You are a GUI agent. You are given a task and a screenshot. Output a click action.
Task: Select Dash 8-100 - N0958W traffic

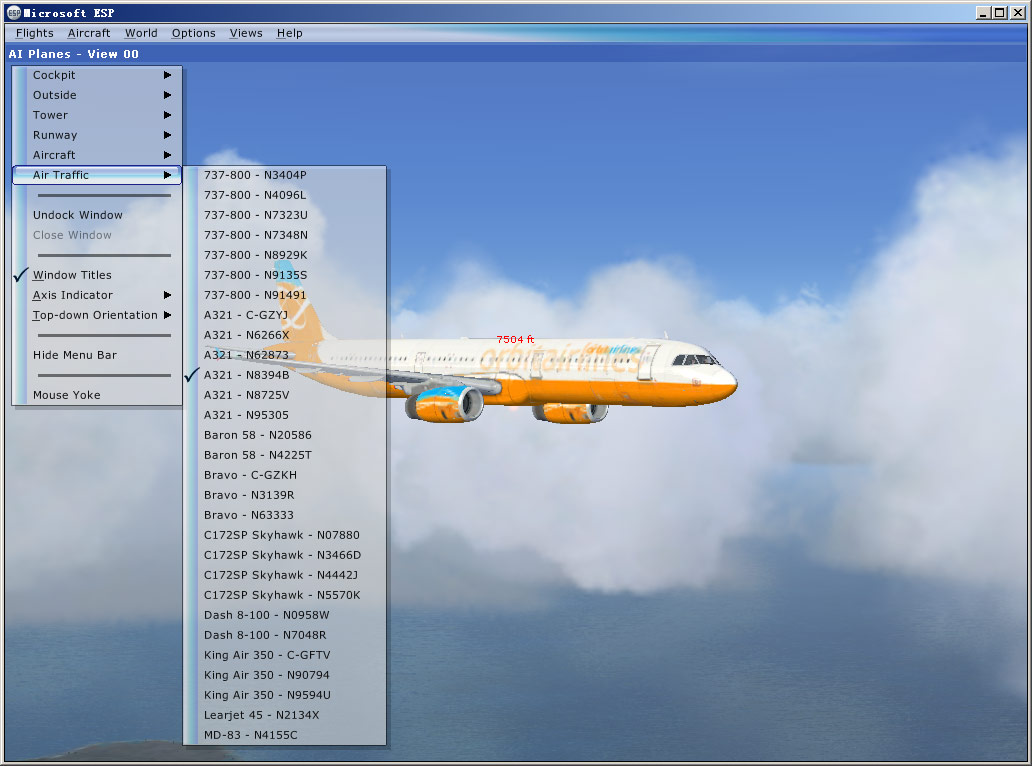[284, 615]
